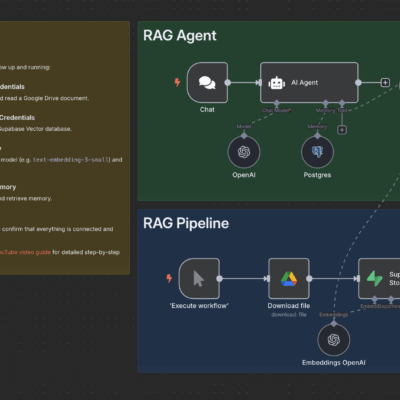Follow the YouTube video guide link
Viewport: 400px width, 400px height.
coord(25,252)
